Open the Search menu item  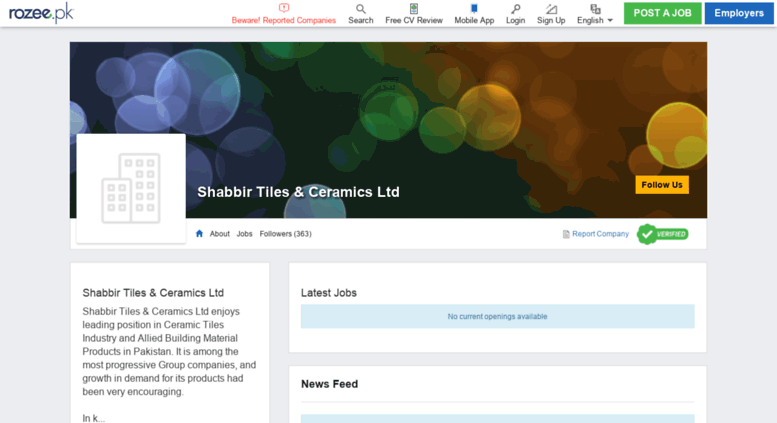(361, 20)
